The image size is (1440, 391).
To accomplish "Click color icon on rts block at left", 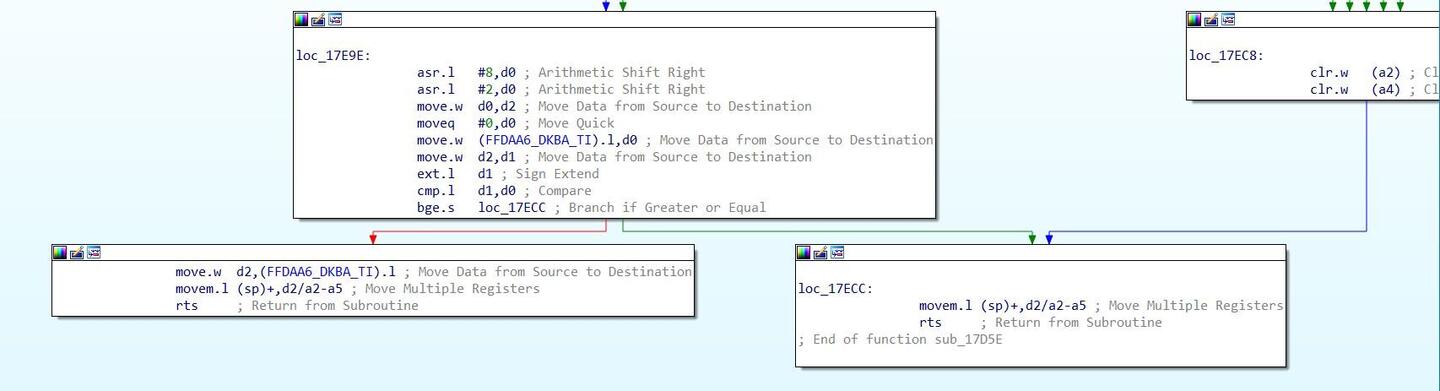I will coord(60,252).
